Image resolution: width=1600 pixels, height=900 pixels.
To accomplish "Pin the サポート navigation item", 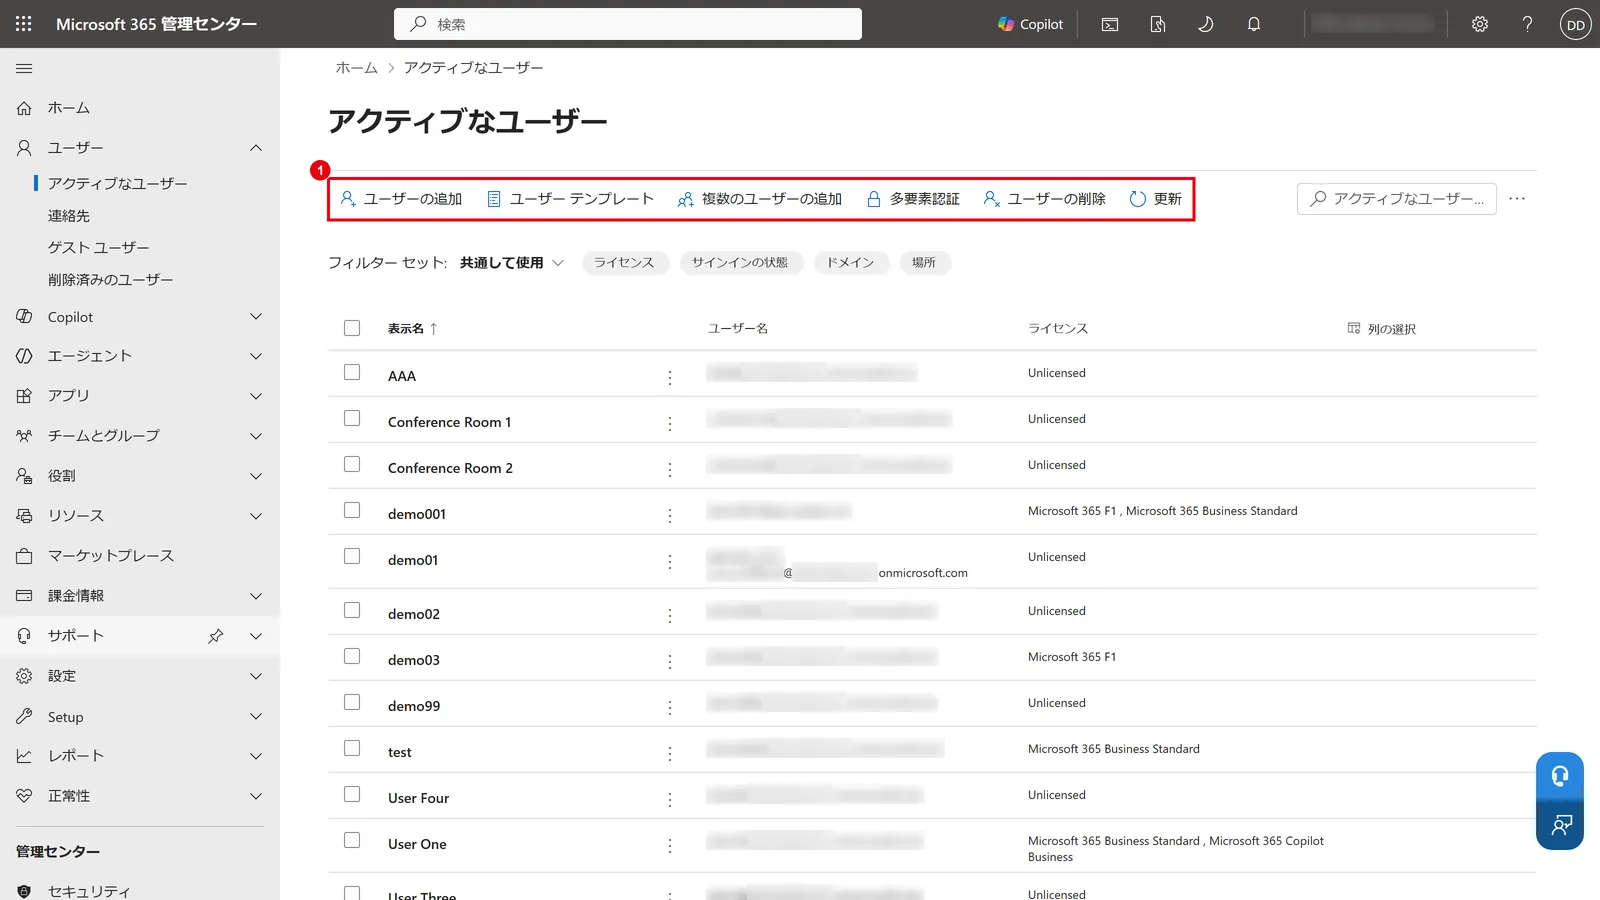I will (216, 636).
